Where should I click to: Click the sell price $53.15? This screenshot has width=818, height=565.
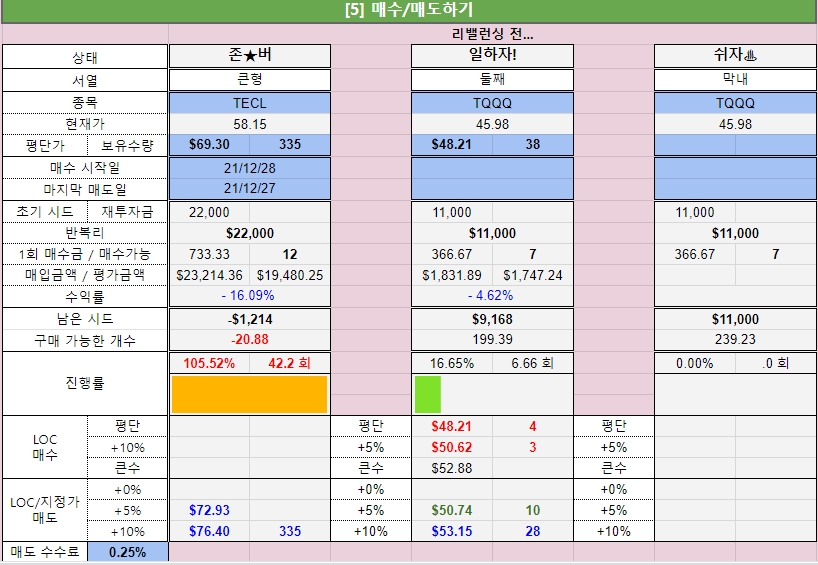coord(452,531)
